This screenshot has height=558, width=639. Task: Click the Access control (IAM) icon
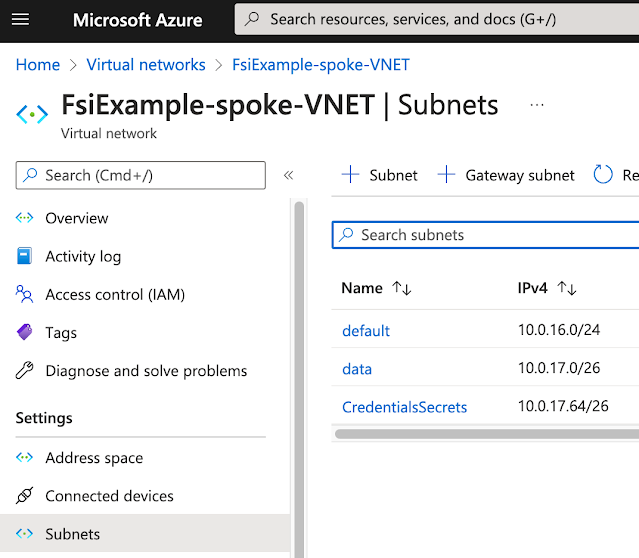pos(25,294)
